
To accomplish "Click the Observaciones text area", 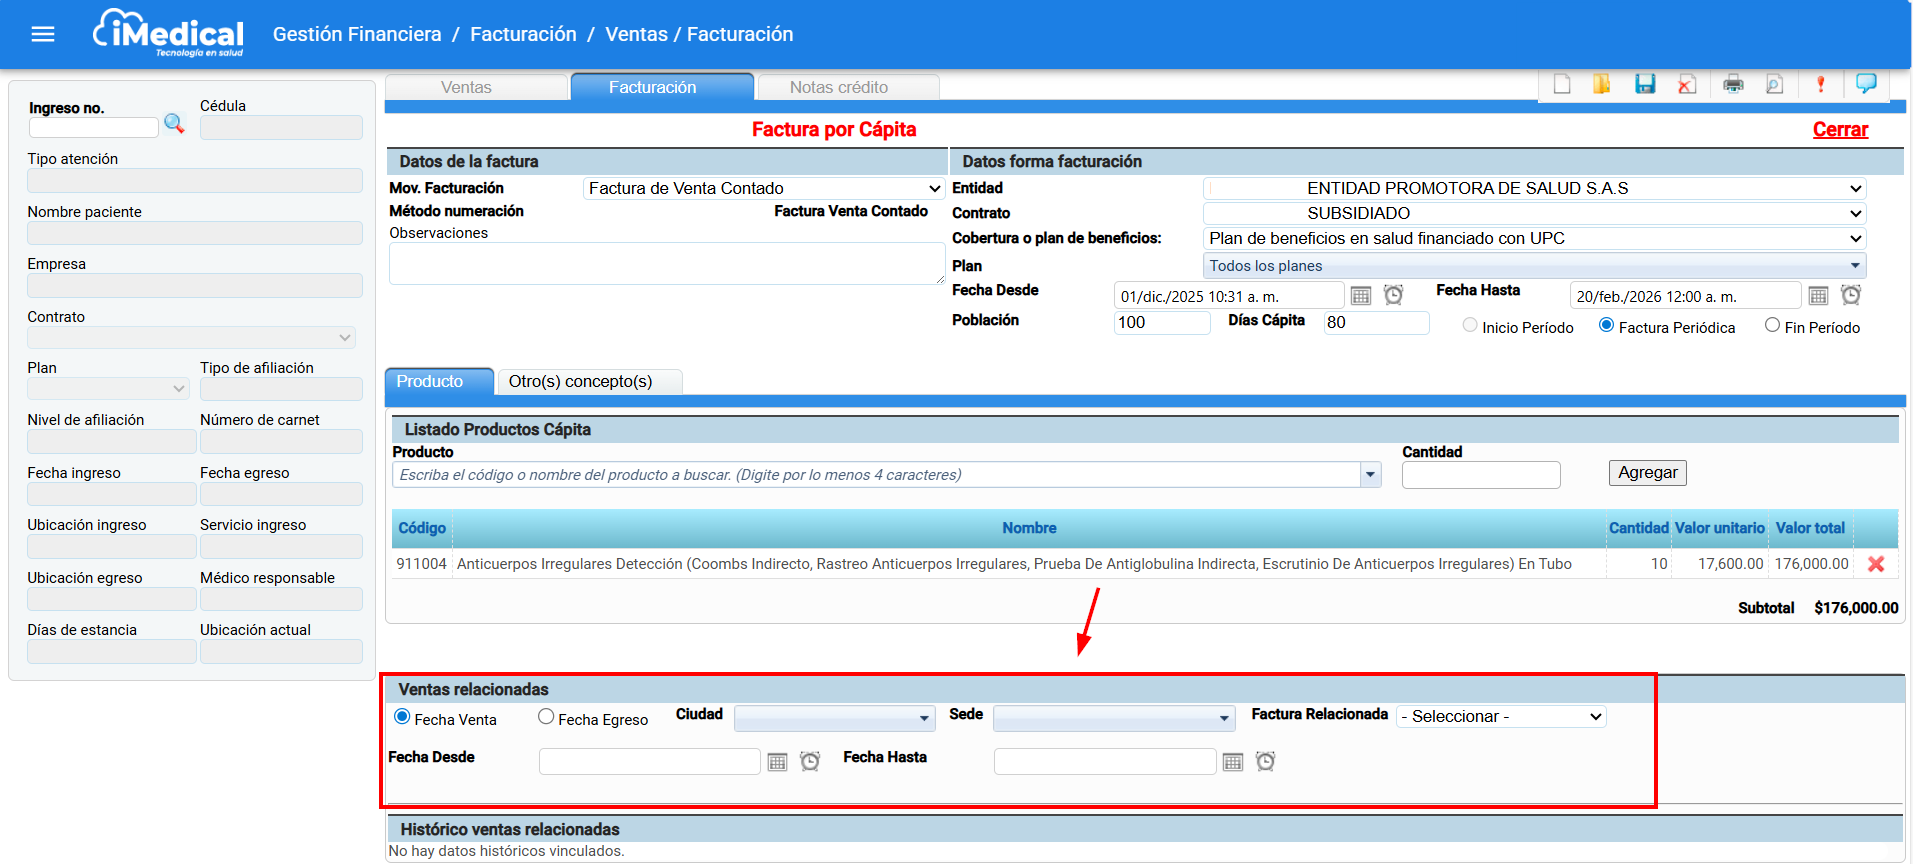I will pos(666,264).
